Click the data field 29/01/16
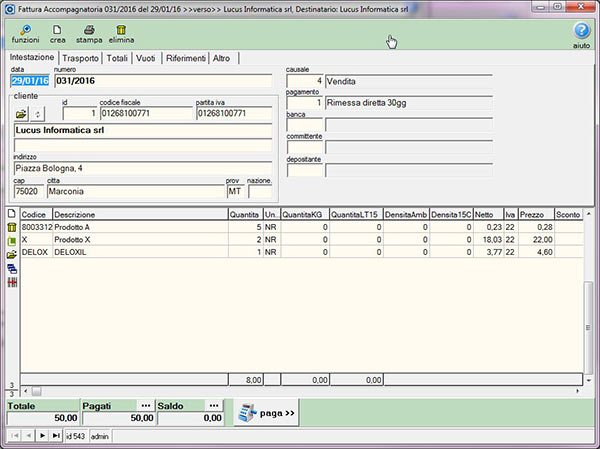 click(x=30, y=81)
